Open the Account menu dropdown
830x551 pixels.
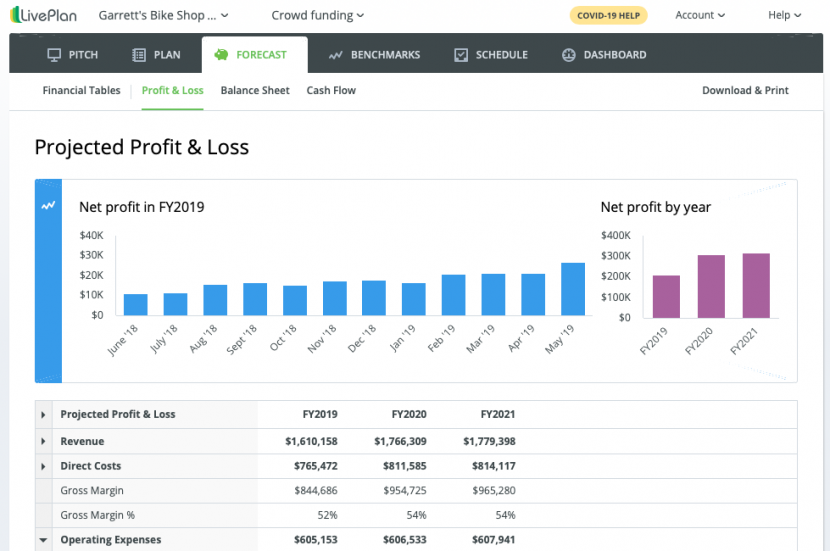(700, 16)
